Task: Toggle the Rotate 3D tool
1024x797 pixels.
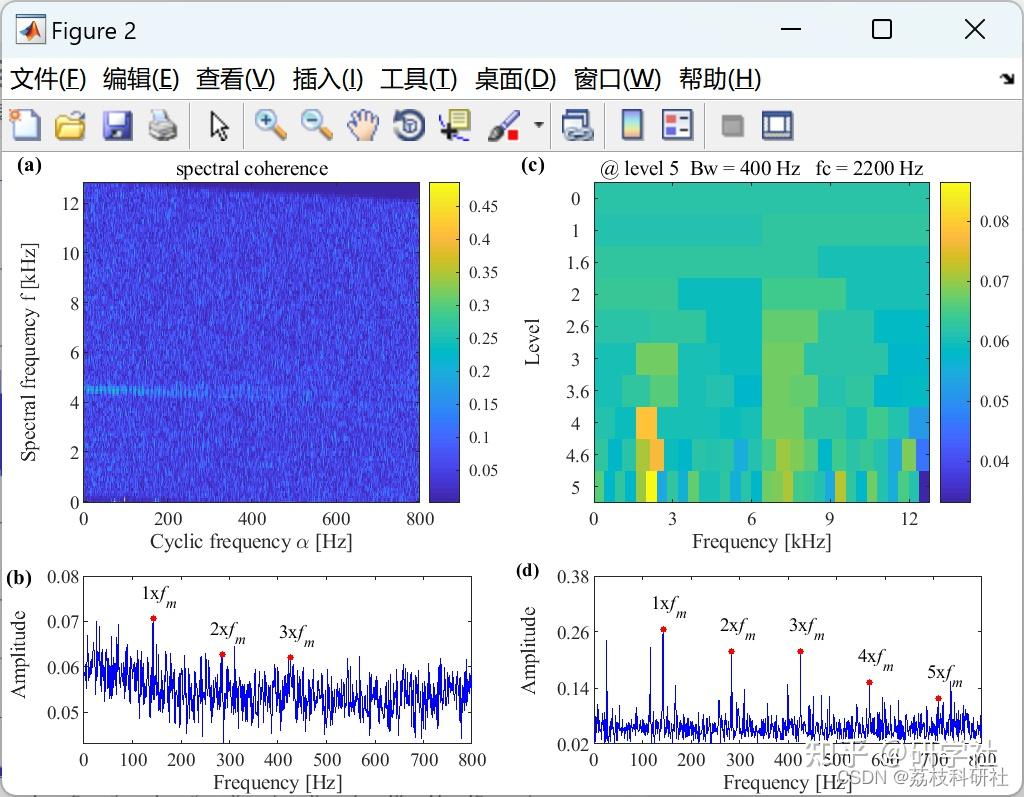Action: 409,125
